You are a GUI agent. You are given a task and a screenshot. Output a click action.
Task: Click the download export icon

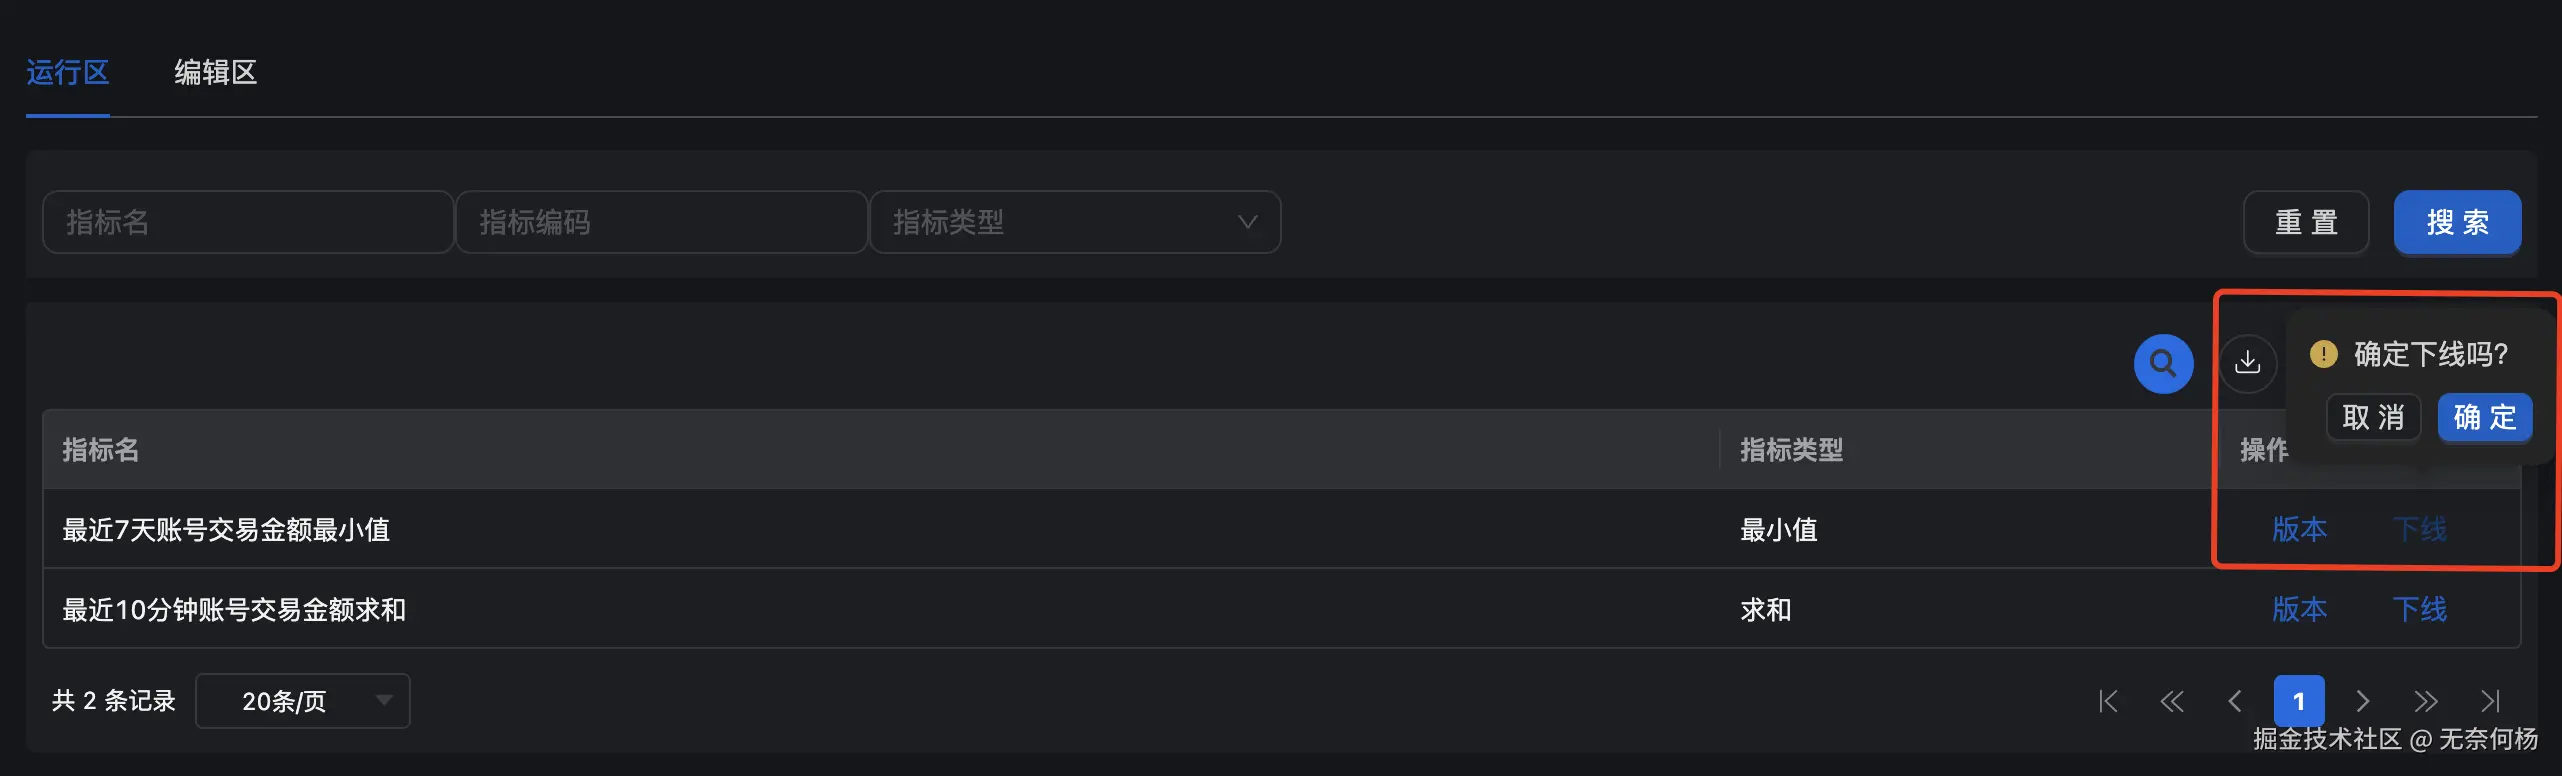(x=2247, y=362)
